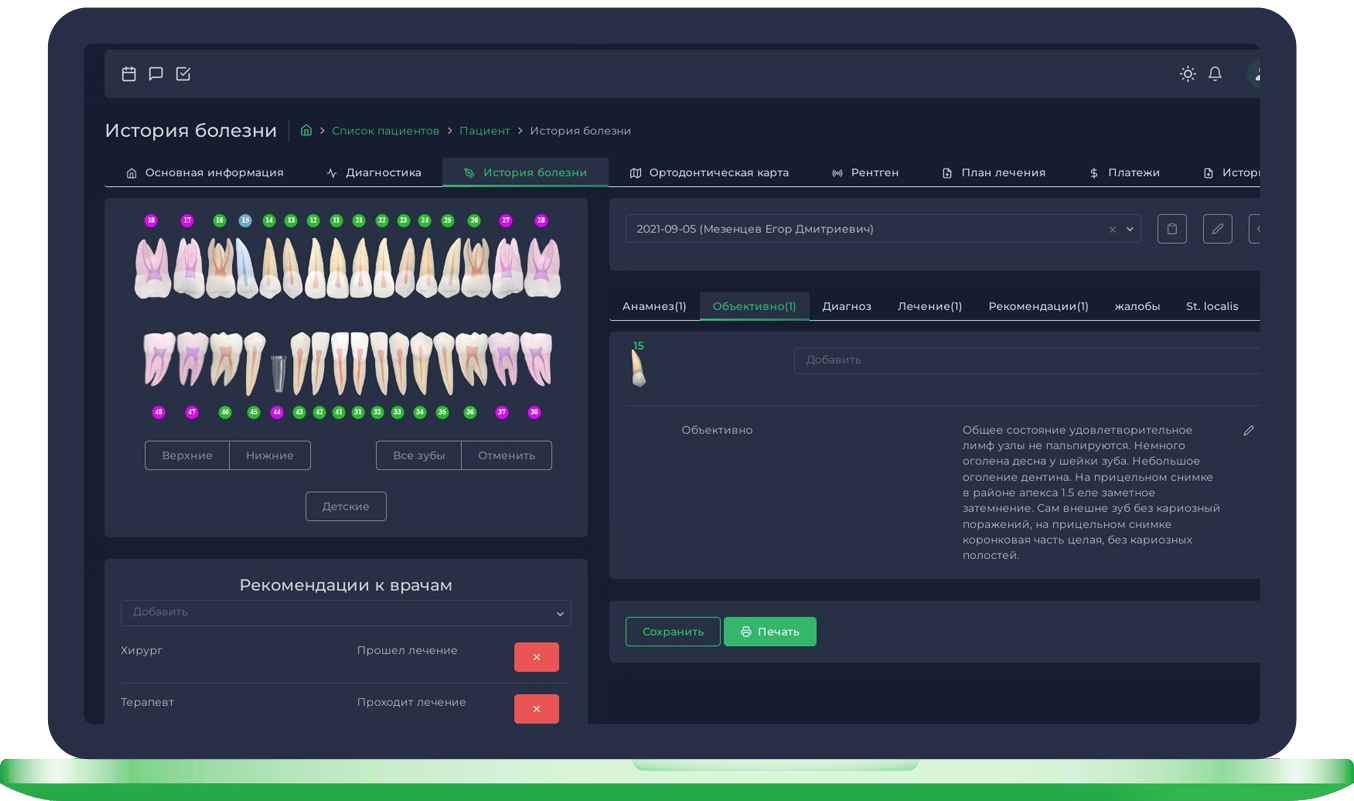Select tooth number 18 badge

(151, 220)
